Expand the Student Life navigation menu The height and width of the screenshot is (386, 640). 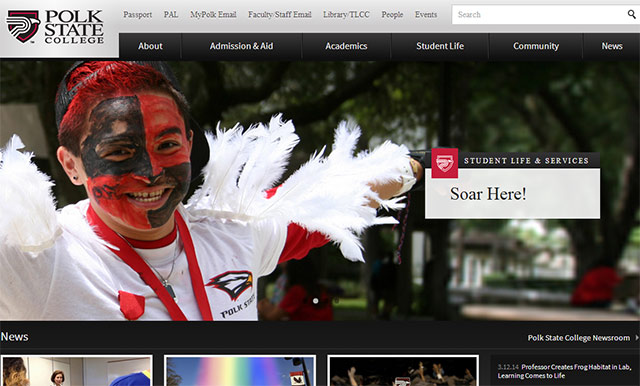pos(440,47)
